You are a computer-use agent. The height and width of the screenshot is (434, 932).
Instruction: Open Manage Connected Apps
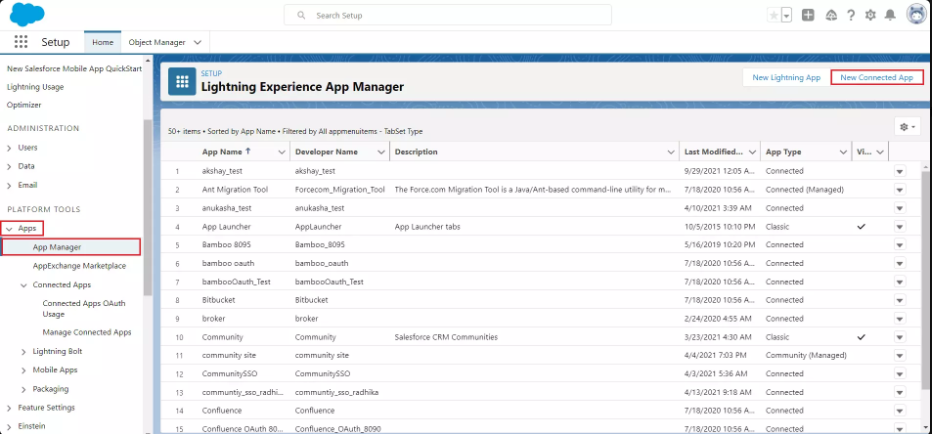[87, 332]
